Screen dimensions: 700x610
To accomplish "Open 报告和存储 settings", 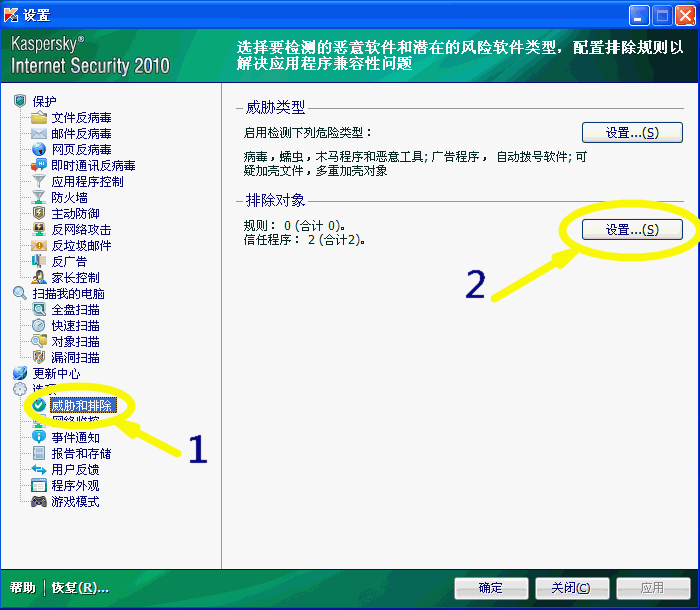I will [x=81, y=454].
